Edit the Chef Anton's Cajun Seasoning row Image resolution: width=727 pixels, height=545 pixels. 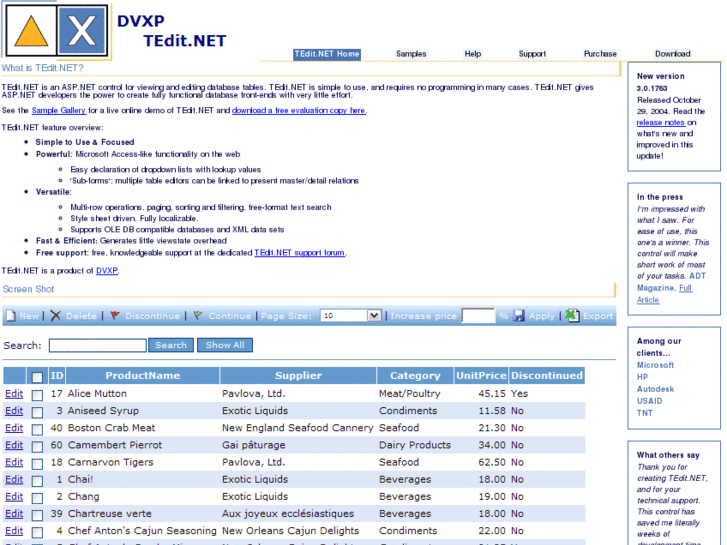pyautogui.click(x=14, y=531)
